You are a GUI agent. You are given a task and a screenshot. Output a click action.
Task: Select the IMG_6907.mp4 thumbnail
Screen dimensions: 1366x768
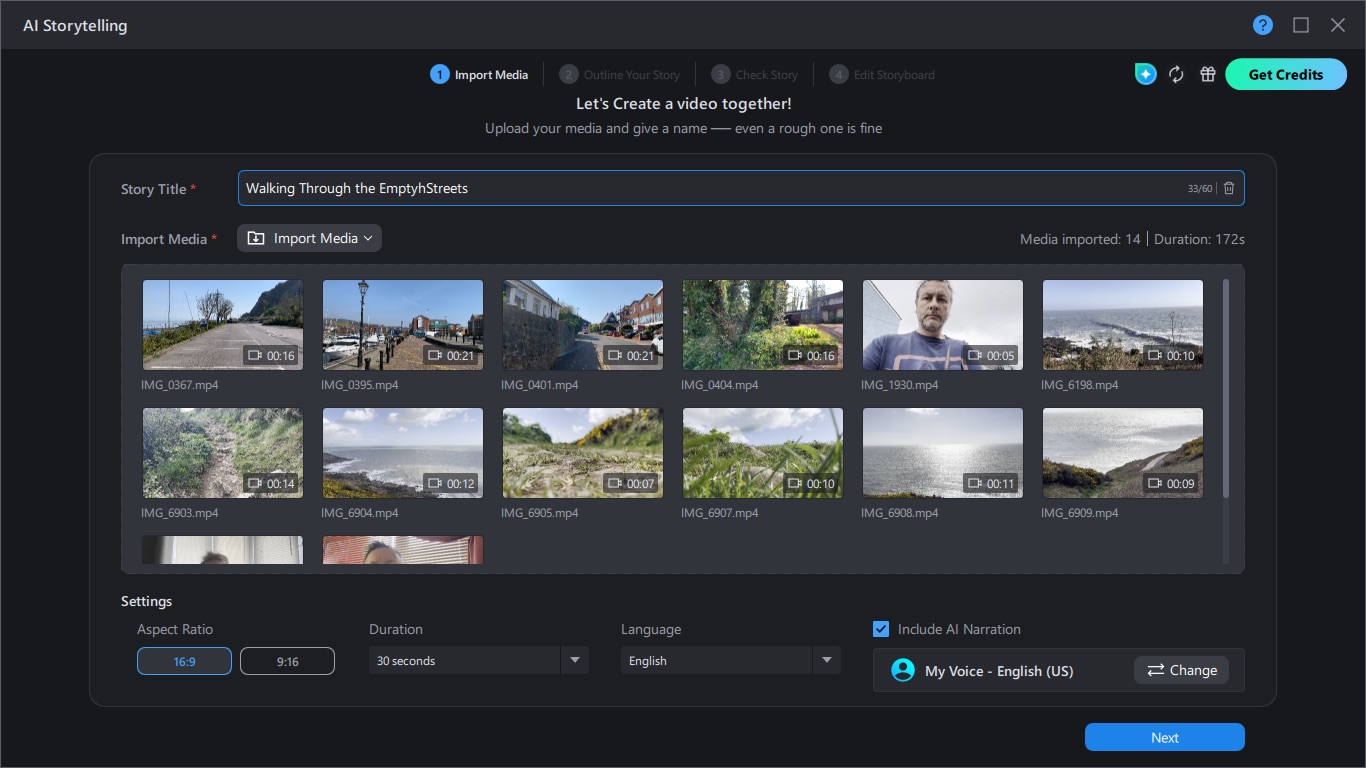(x=763, y=453)
